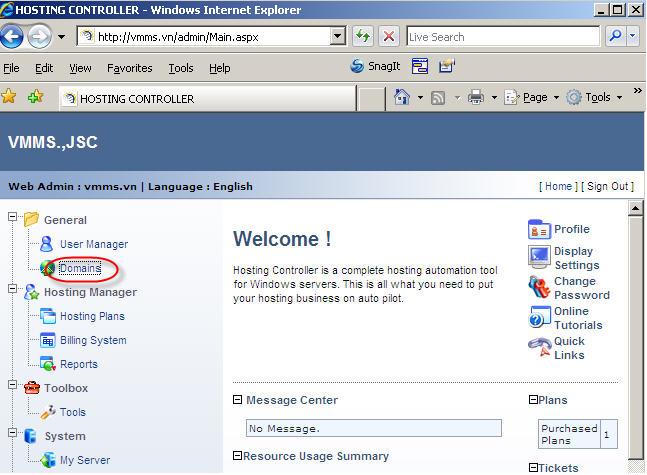The image size is (647, 475).
Task: Open the Home button dropdown arrow
Action: tap(420, 98)
